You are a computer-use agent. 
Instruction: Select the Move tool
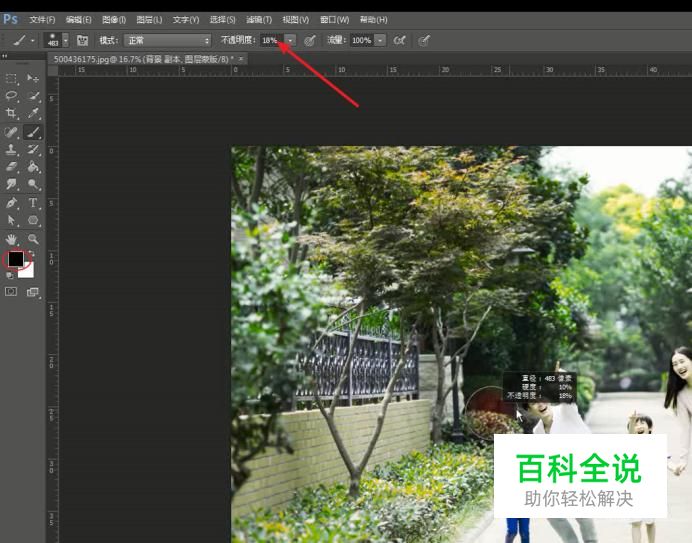(x=33, y=79)
